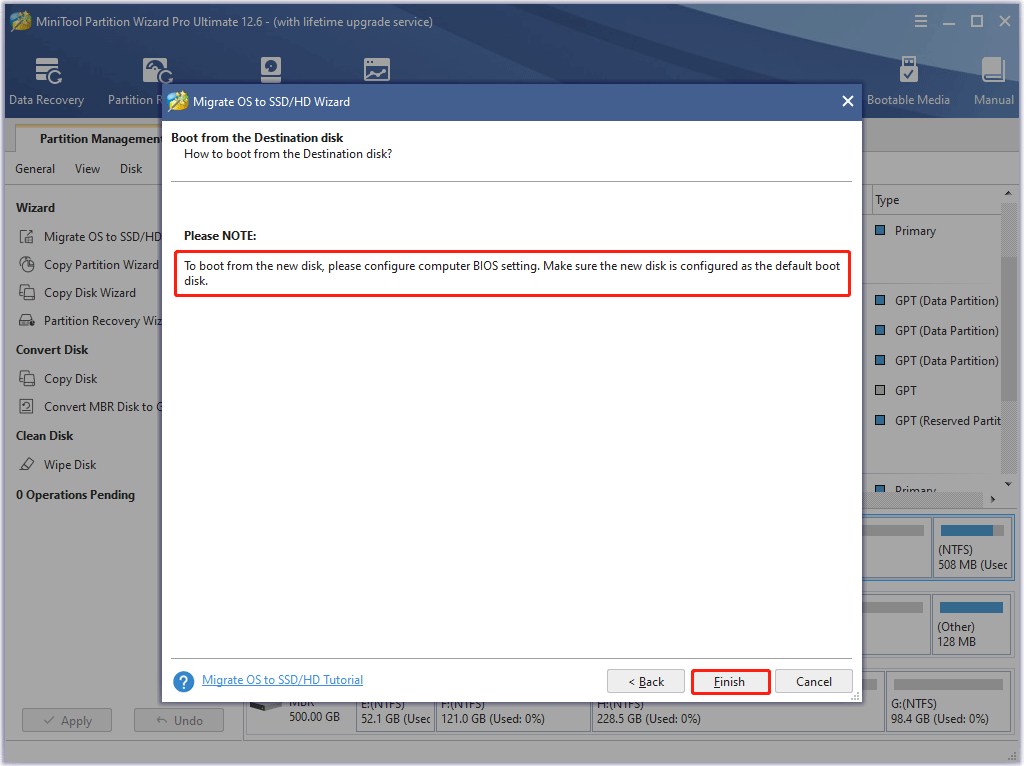Click the 'Boot from the Destination disk' heading
Viewport: 1026px width, 766px height.
pyautogui.click(x=257, y=138)
